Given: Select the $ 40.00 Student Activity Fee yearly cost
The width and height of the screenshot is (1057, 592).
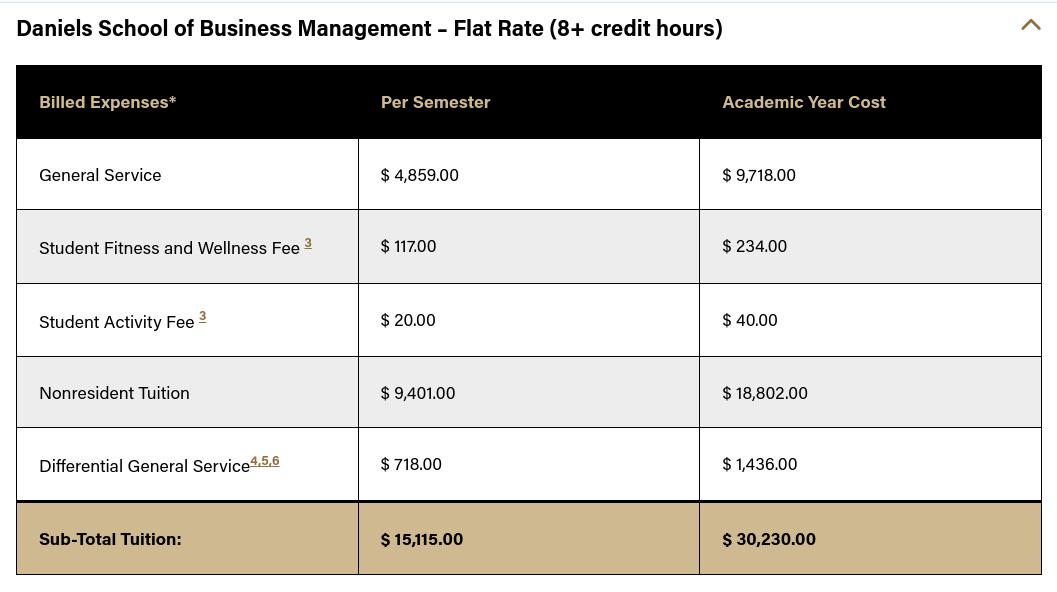Looking at the screenshot, I should click(749, 319).
